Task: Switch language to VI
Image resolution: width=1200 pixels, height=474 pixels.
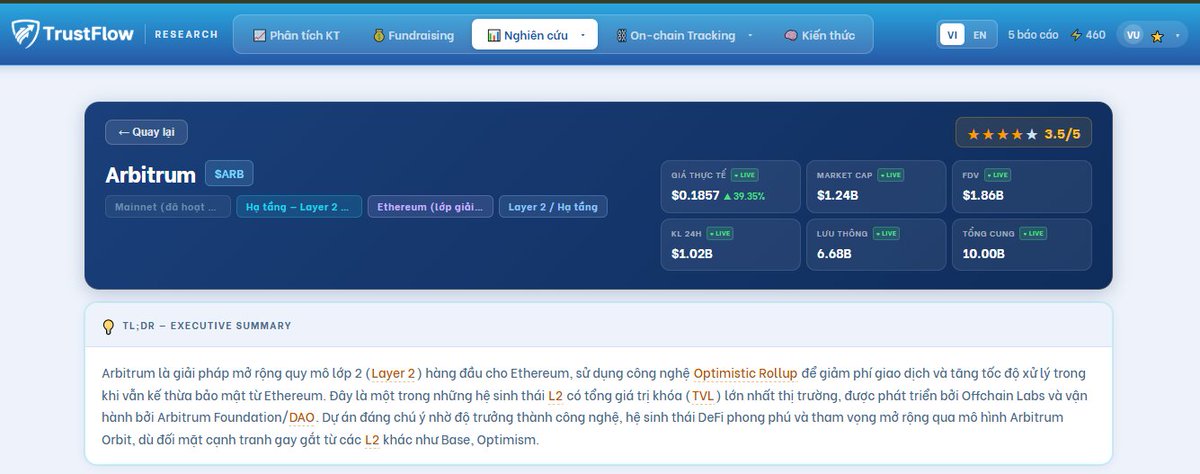Action: pos(953,35)
